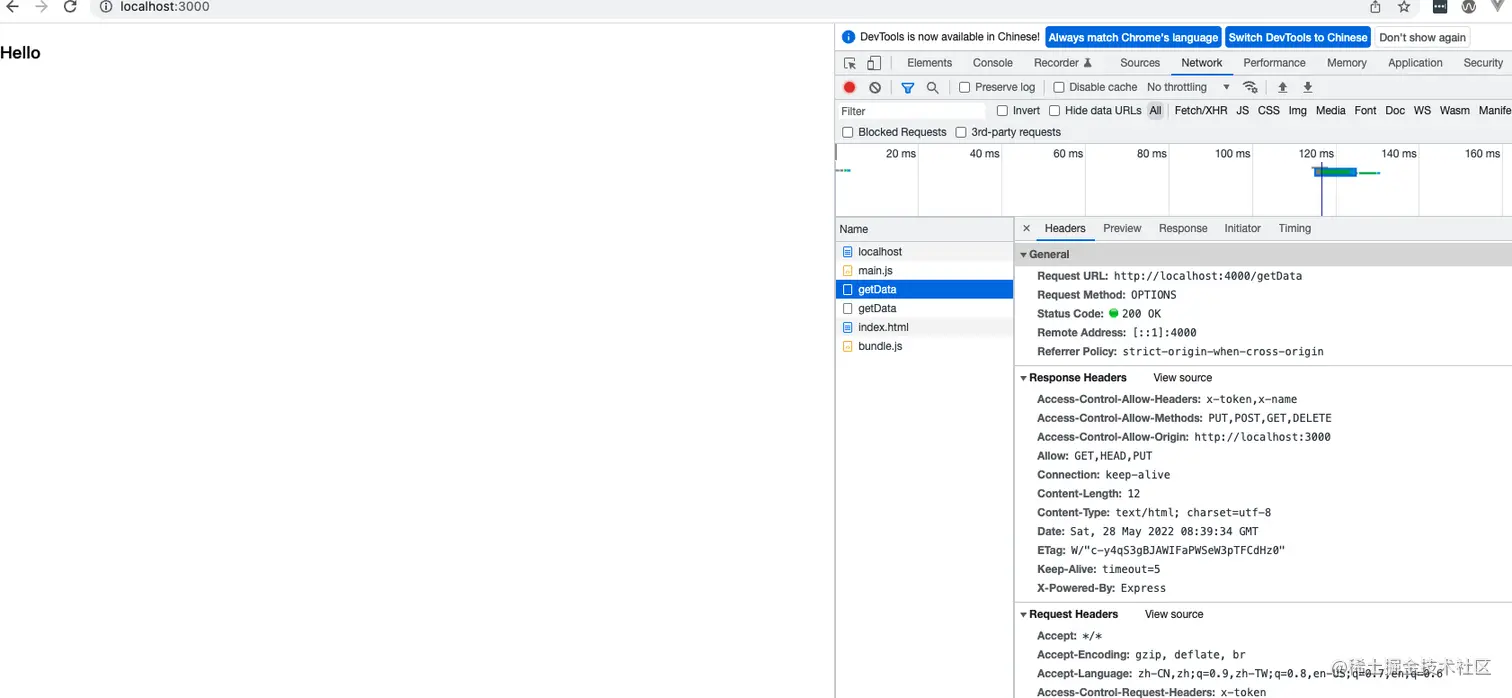The image size is (1512, 698).
Task: Share this page via the share icon
Action: point(1376,7)
